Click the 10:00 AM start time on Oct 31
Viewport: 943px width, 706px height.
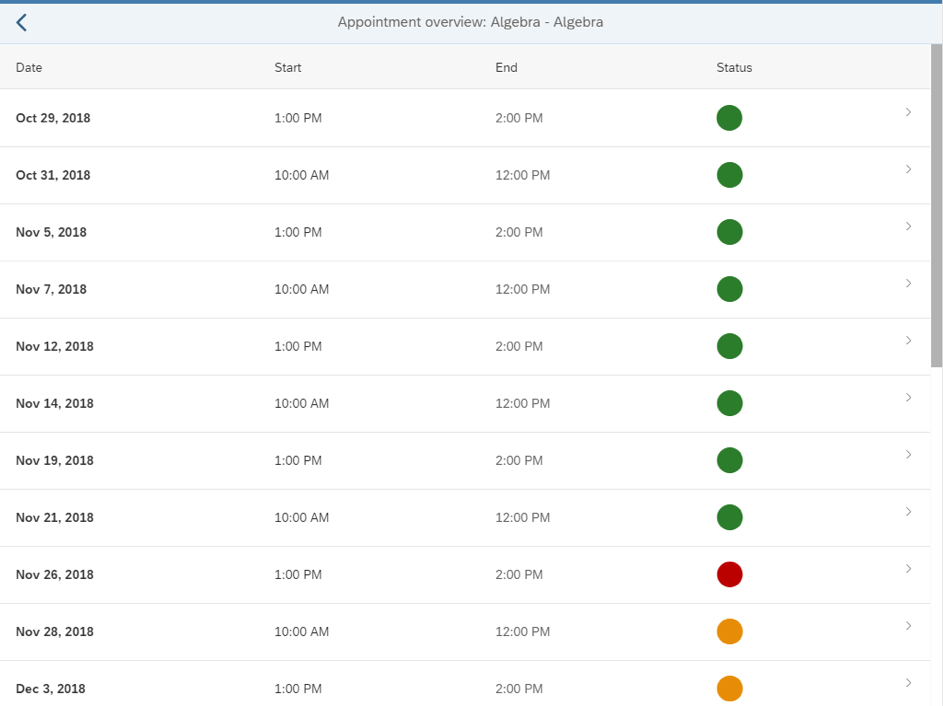click(302, 175)
